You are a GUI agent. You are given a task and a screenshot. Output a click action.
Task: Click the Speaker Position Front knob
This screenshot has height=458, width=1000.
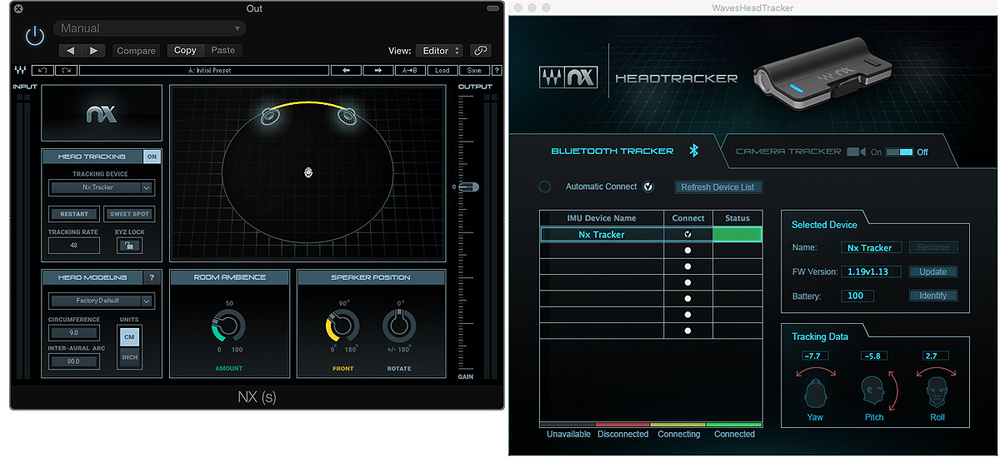click(342, 326)
